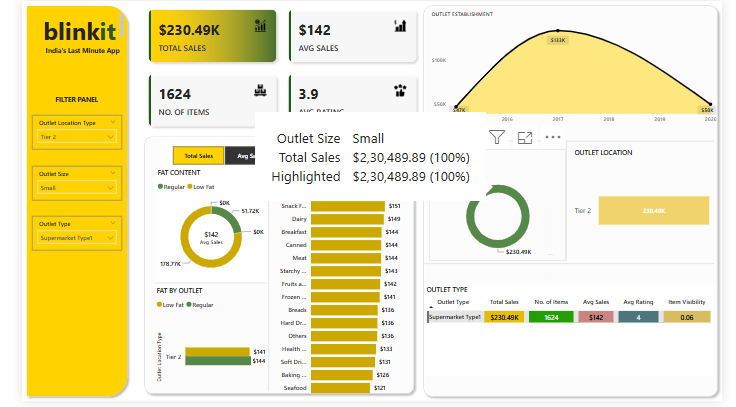This screenshot has width=736, height=407.
Task: Toggle Low Fat legend in Fat Content
Action: pyautogui.click(x=201, y=187)
